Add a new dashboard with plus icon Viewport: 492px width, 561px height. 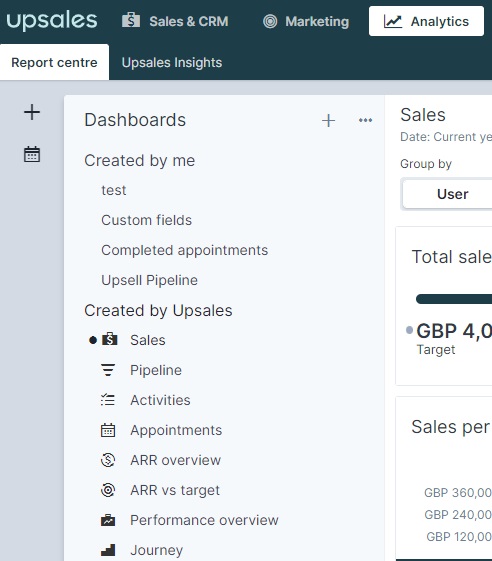click(x=328, y=121)
